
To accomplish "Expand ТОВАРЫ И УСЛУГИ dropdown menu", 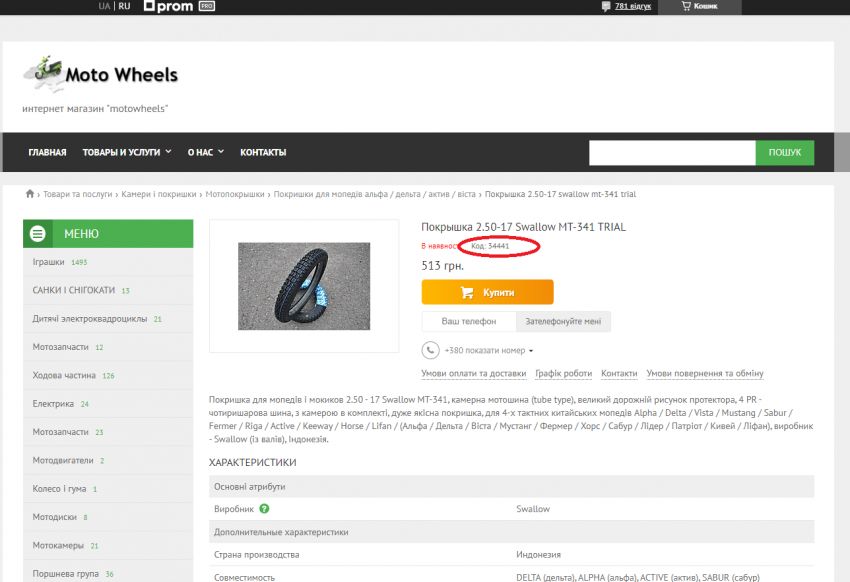I will (127, 152).
